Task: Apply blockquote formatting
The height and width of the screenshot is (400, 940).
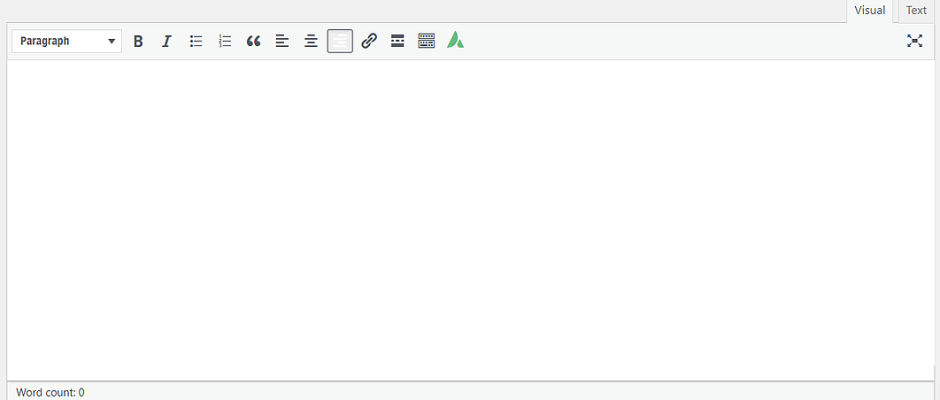Action: tap(254, 41)
